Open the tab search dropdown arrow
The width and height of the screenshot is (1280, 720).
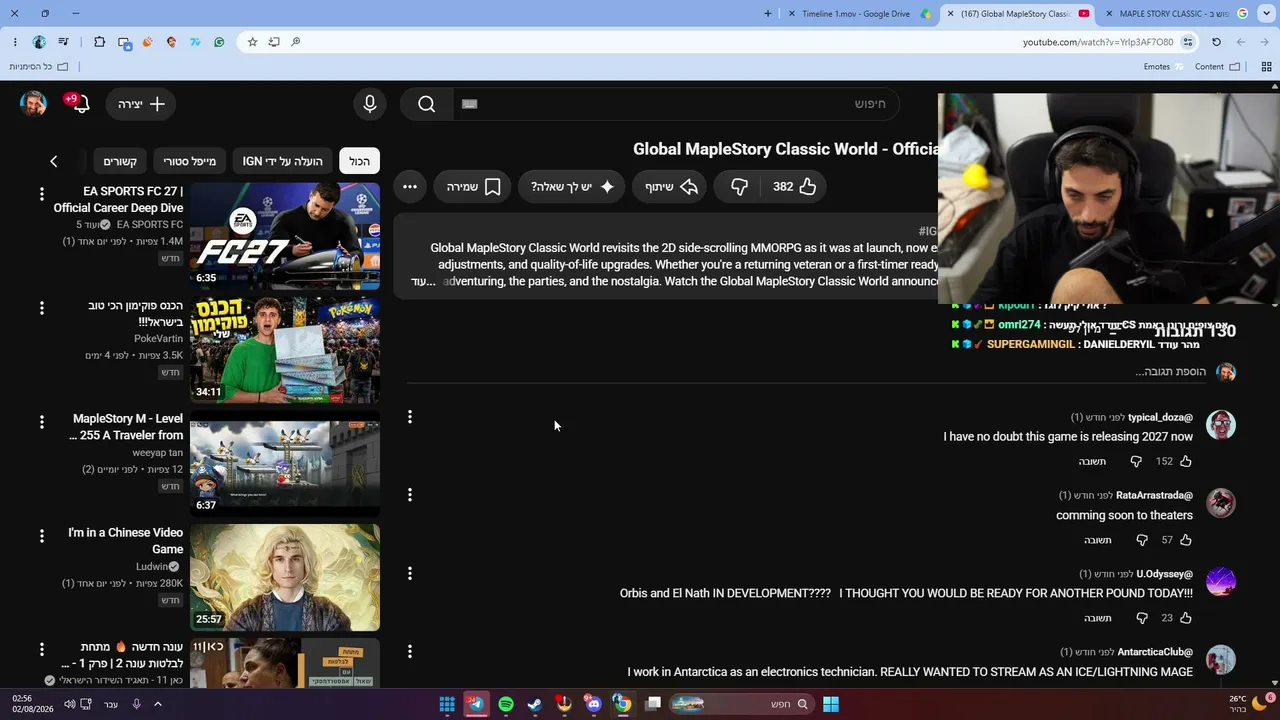point(1264,14)
